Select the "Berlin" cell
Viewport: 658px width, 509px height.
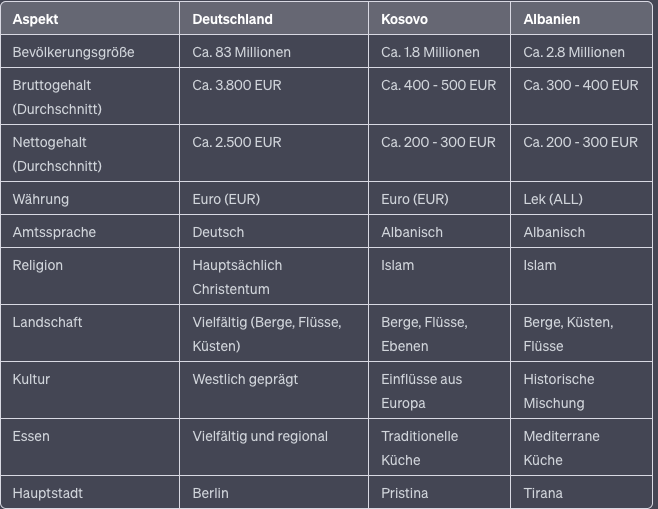[210, 493]
